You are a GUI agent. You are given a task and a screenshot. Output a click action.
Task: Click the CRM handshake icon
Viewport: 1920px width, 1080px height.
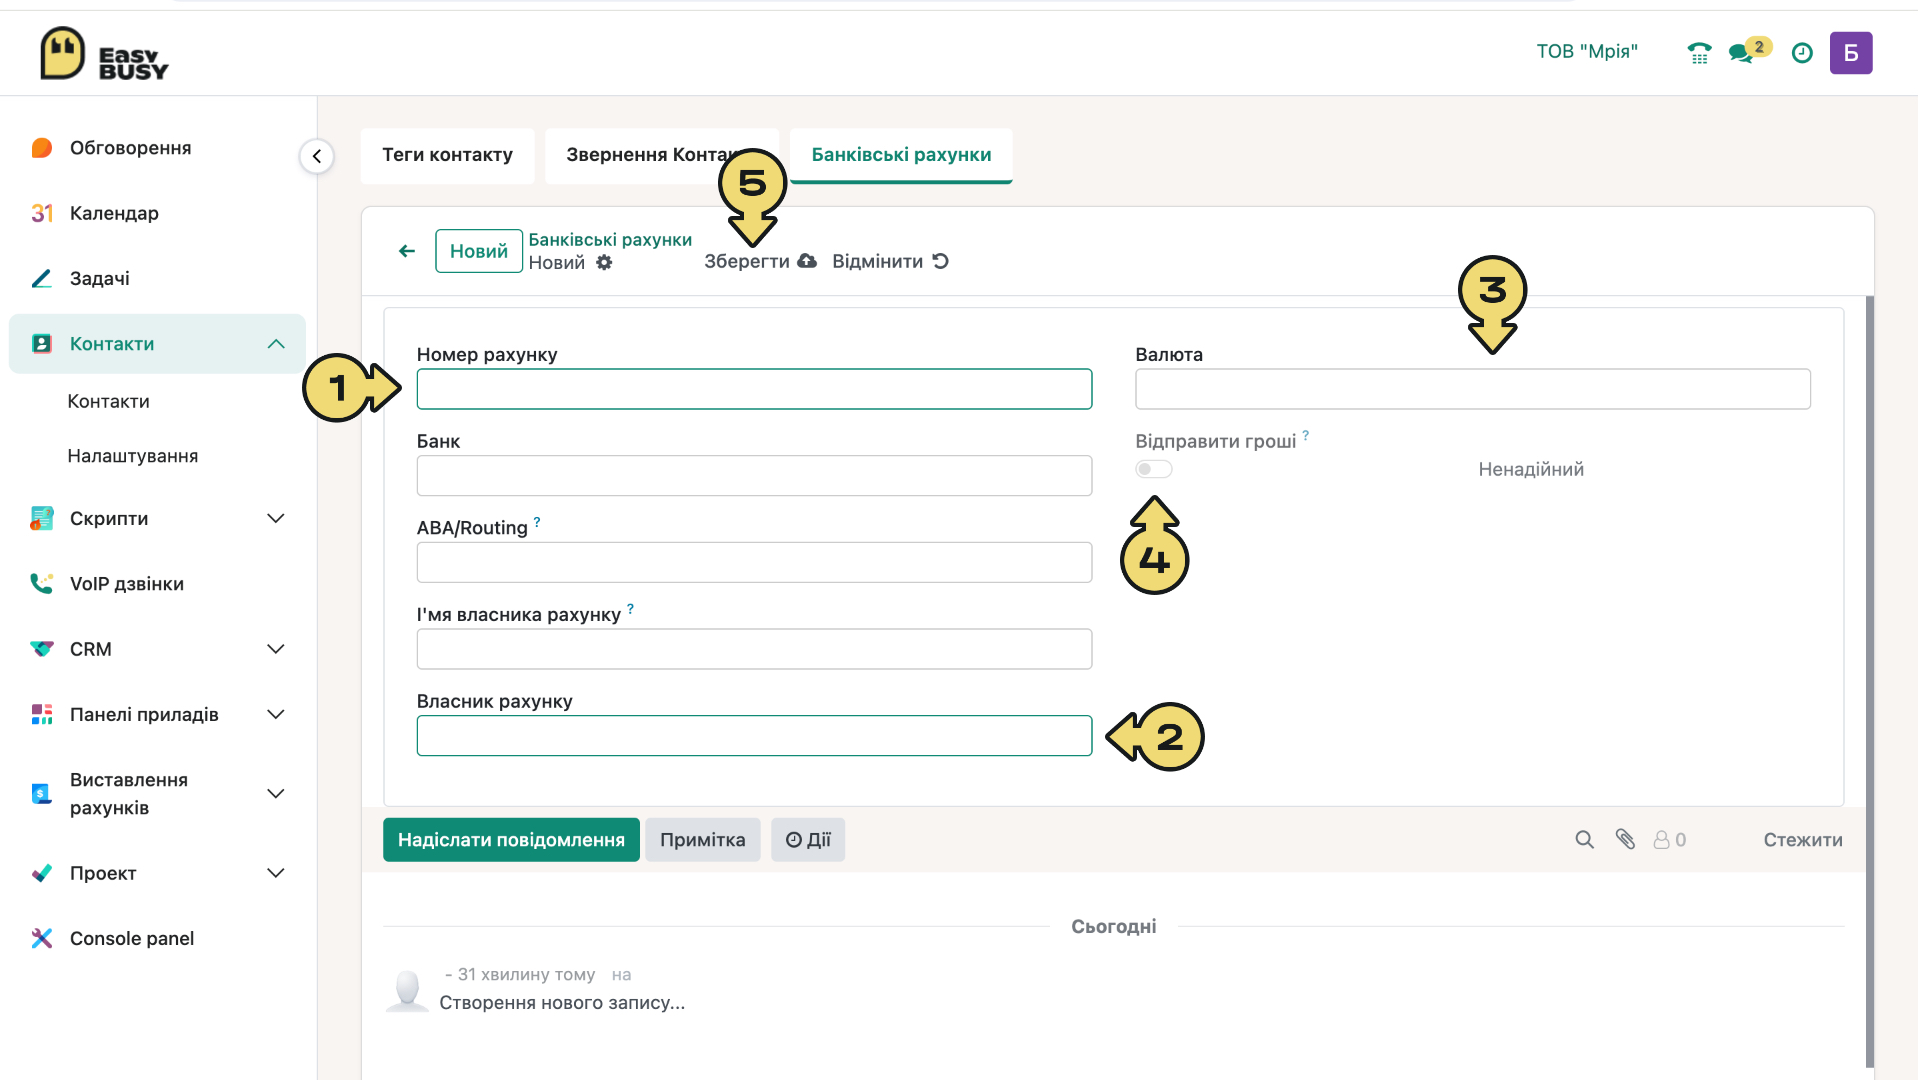coord(42,649)
